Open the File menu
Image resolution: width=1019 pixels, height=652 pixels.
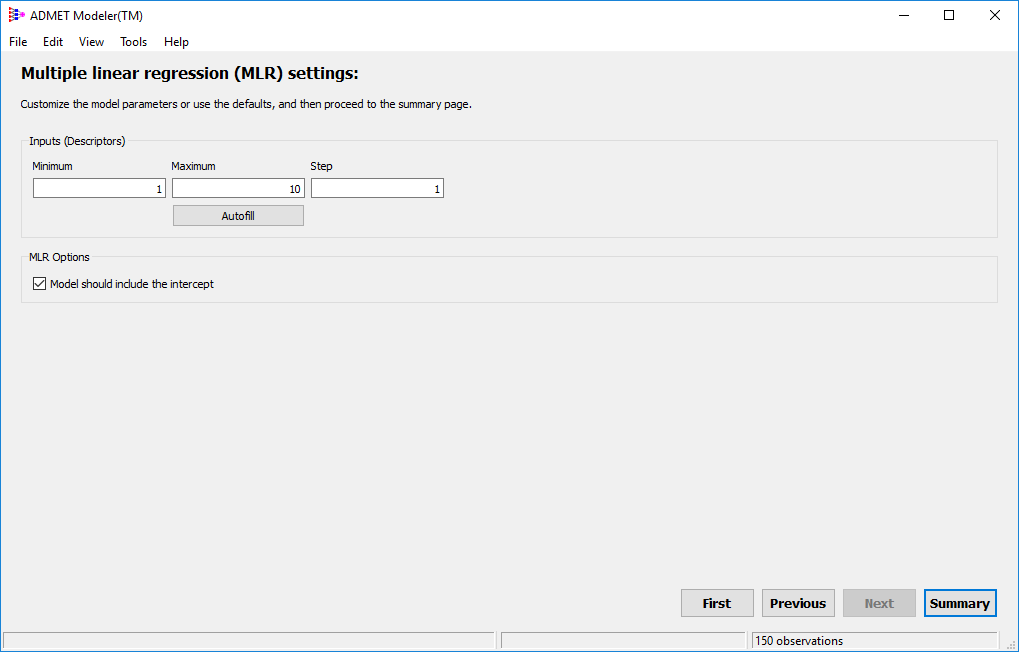pos(18,42)
